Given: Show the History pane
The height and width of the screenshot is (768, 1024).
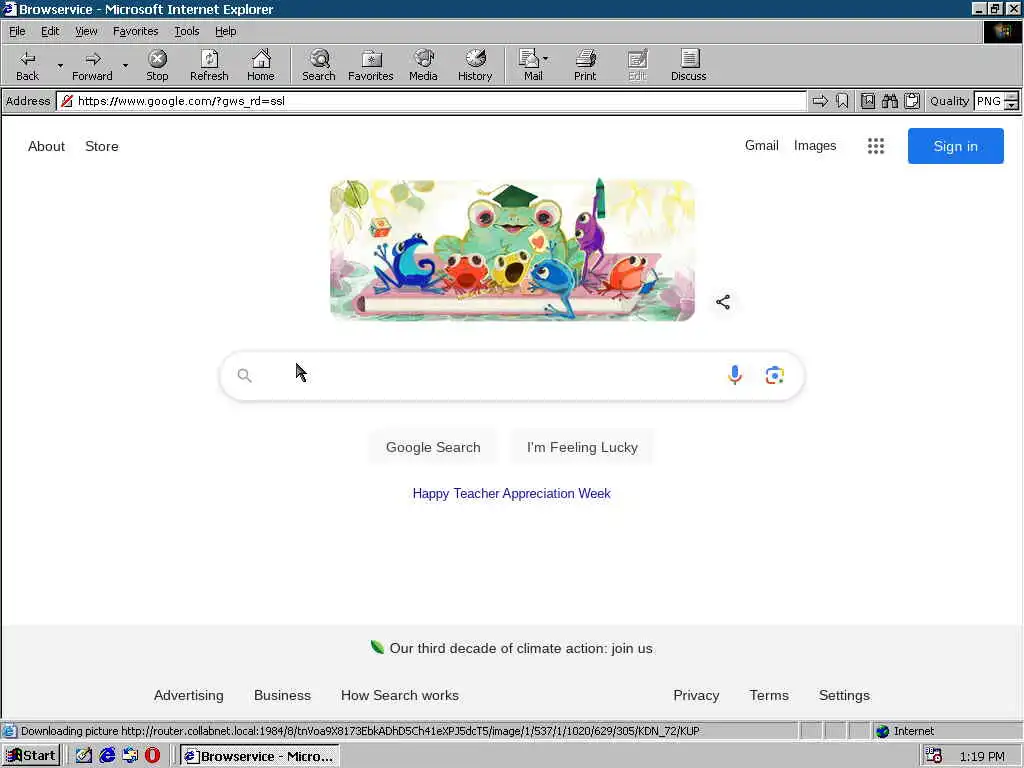Looking at the screenshot, I should [475, 65].
